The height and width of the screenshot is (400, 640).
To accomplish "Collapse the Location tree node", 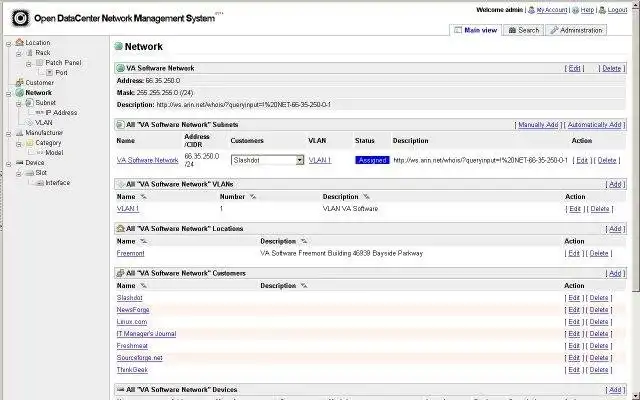I will 9,43.
